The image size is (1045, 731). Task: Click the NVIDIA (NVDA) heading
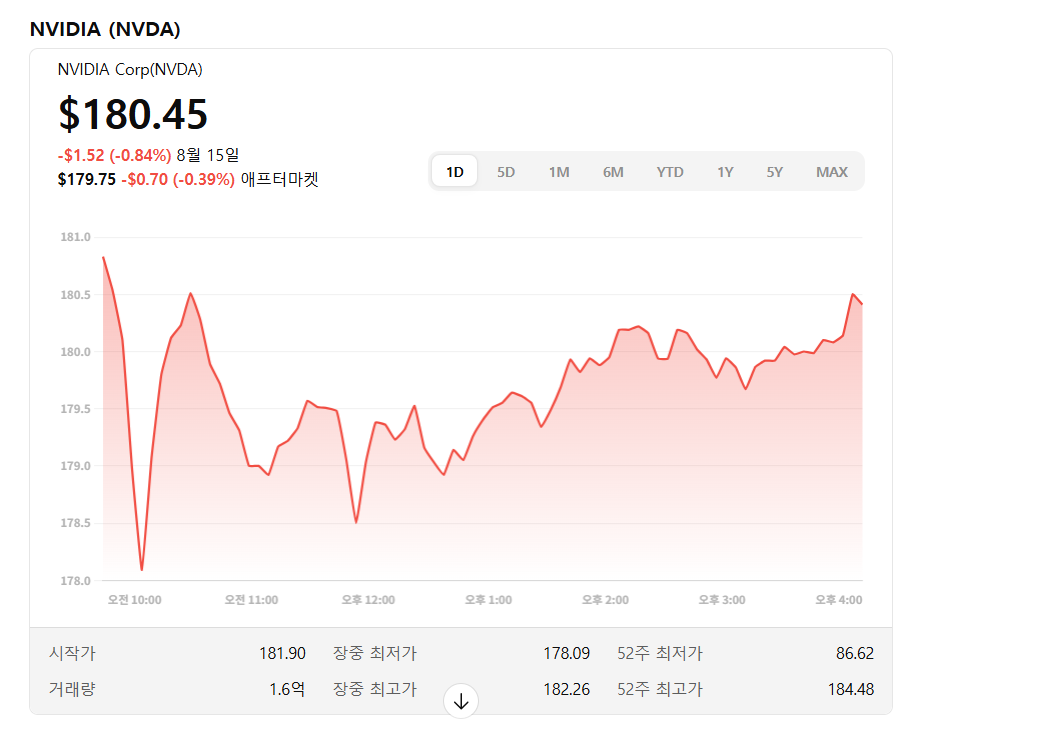click(105, 29)
